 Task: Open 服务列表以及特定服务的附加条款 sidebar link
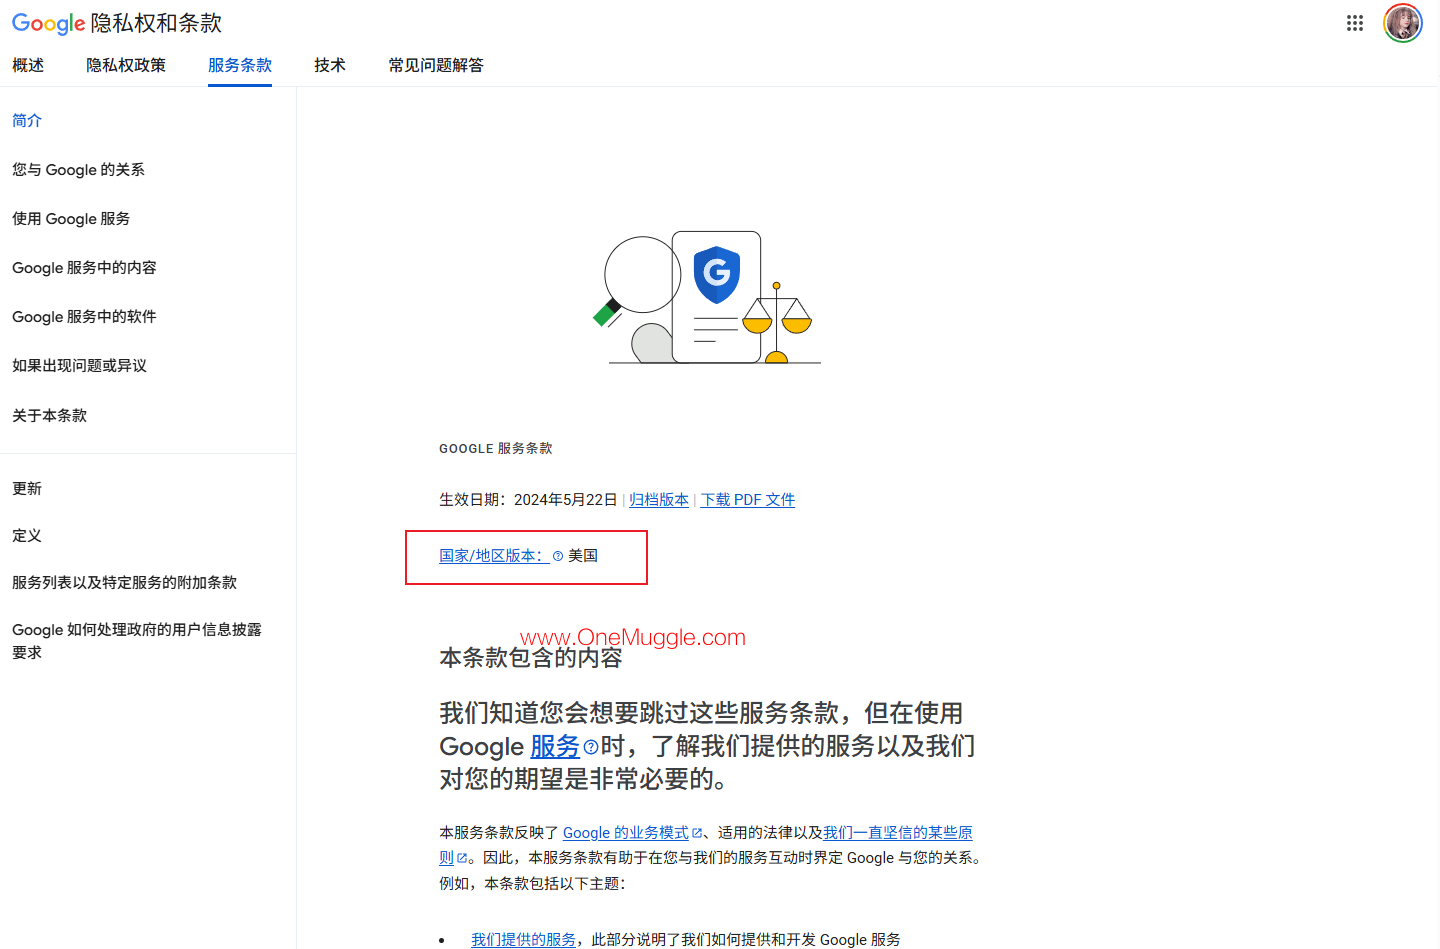124,583
